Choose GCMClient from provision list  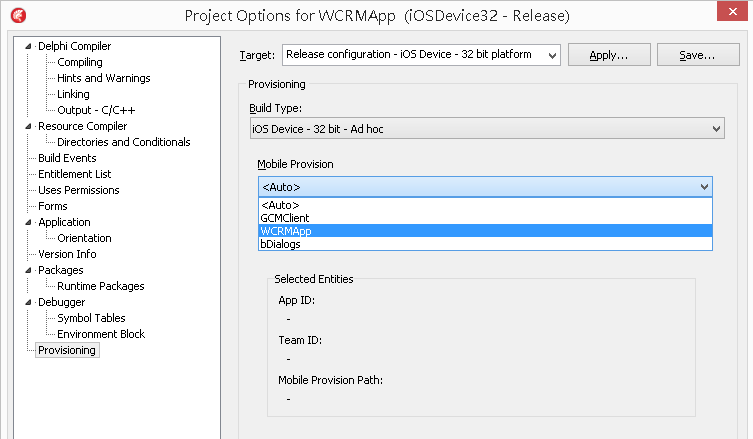coord(485,218)
